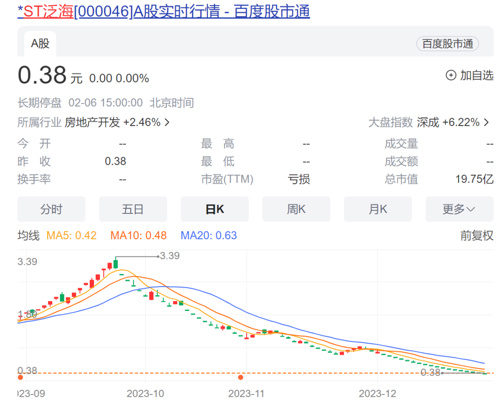This screenshot has width=500, height=400.
Task: Click the 昨收 0.38 value
Action: click(115, 161)
